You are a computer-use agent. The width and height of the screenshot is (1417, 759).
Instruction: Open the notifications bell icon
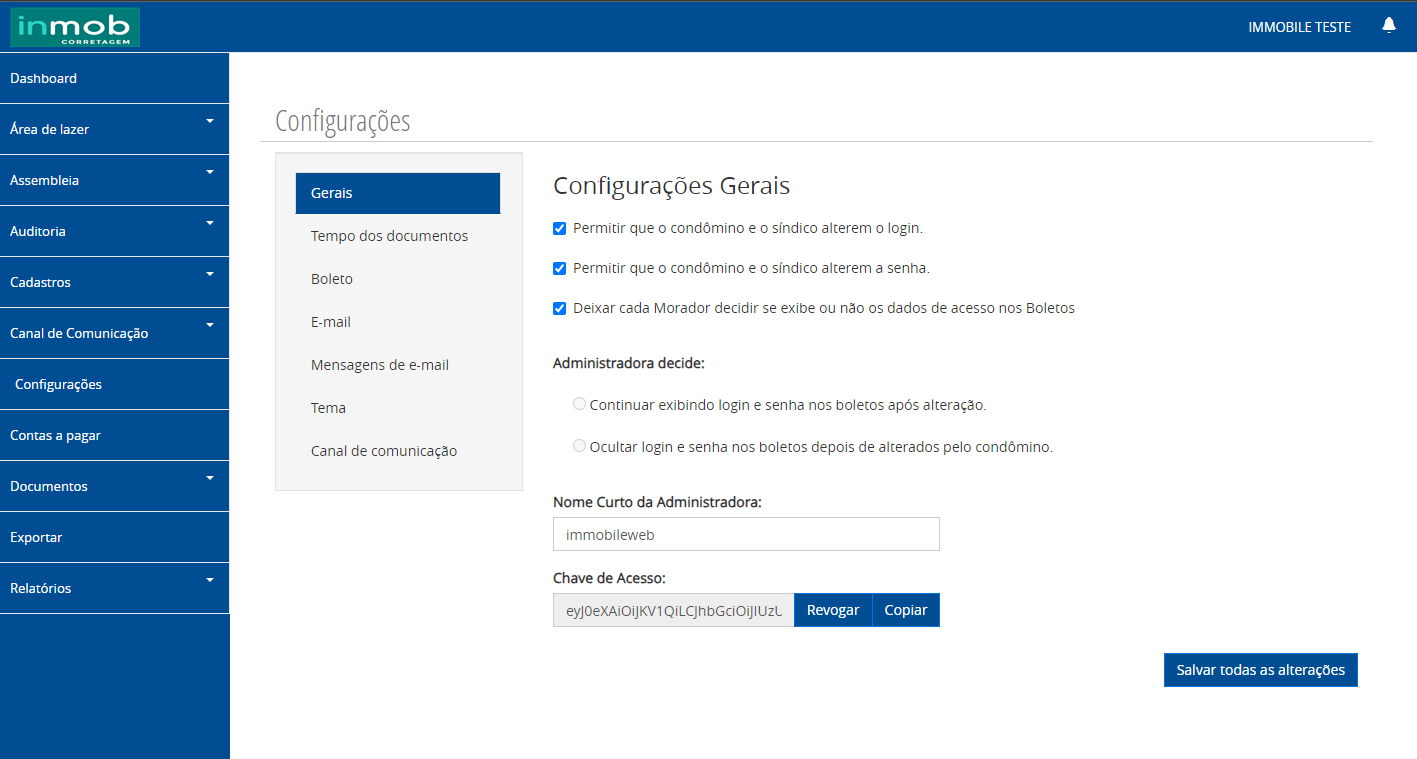point(1389,25)
